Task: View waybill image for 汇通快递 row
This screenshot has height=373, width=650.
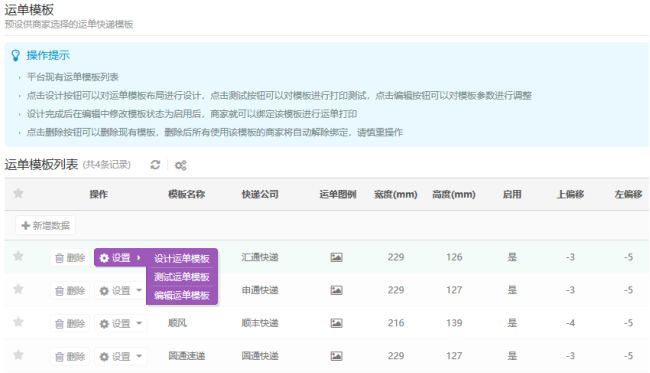Action: pos(336,257)
